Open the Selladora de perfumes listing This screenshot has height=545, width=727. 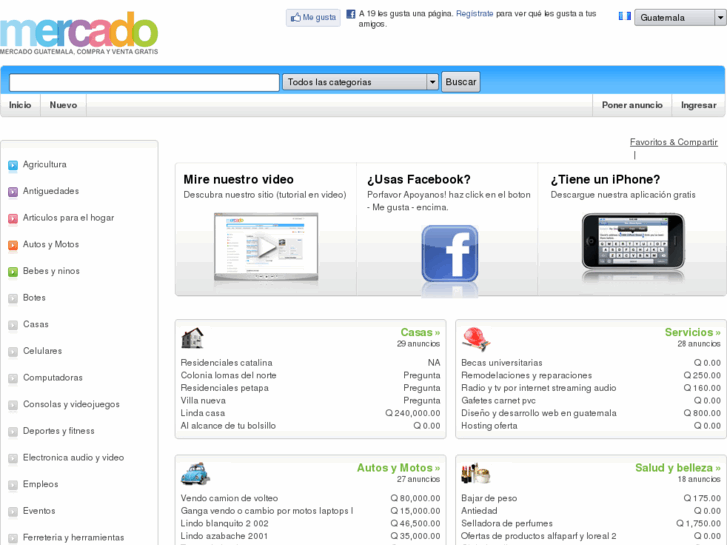[x=507, y=523]
